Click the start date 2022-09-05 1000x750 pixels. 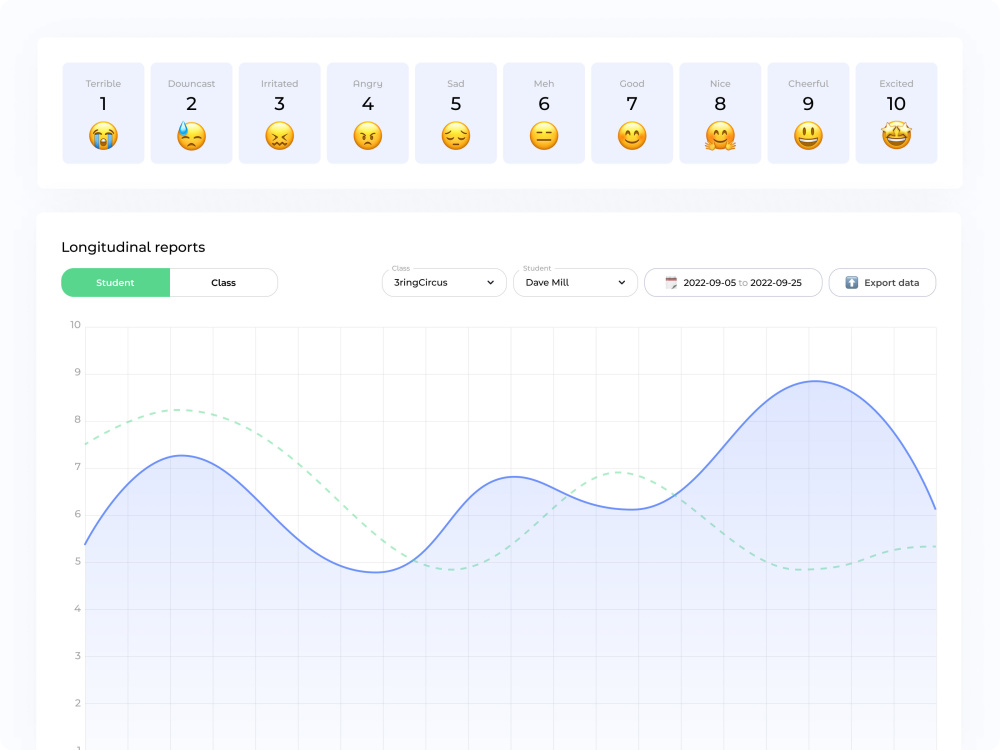pyautogui.click(x=709, y=283)
